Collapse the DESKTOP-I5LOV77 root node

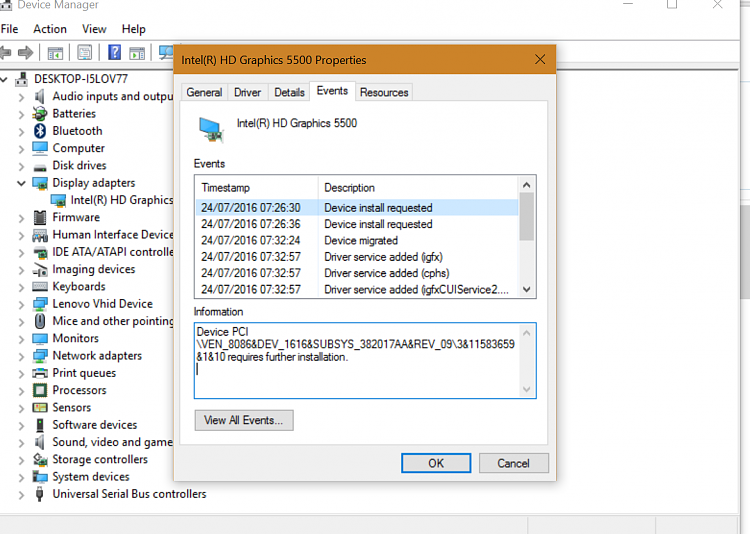click(4, 79)
